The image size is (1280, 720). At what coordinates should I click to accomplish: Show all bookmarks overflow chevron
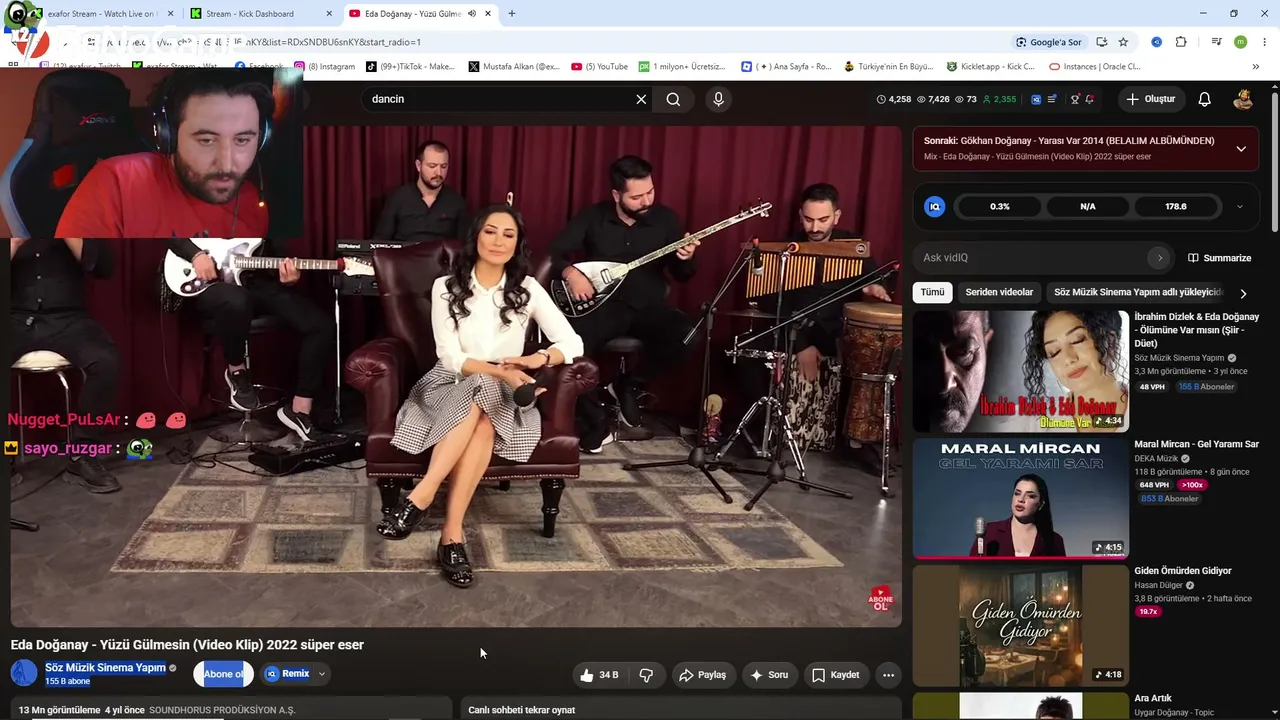[1256, 67]
